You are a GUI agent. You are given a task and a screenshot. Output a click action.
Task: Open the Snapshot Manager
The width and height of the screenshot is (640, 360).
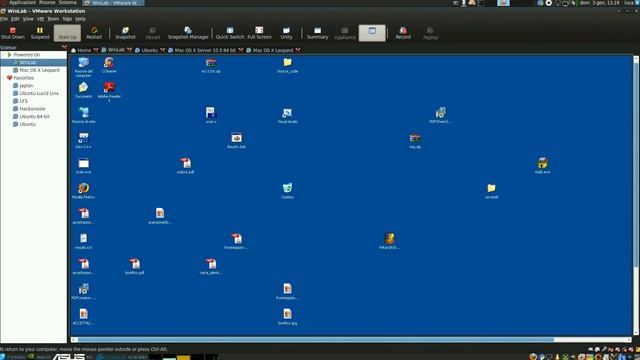point(188,33)
